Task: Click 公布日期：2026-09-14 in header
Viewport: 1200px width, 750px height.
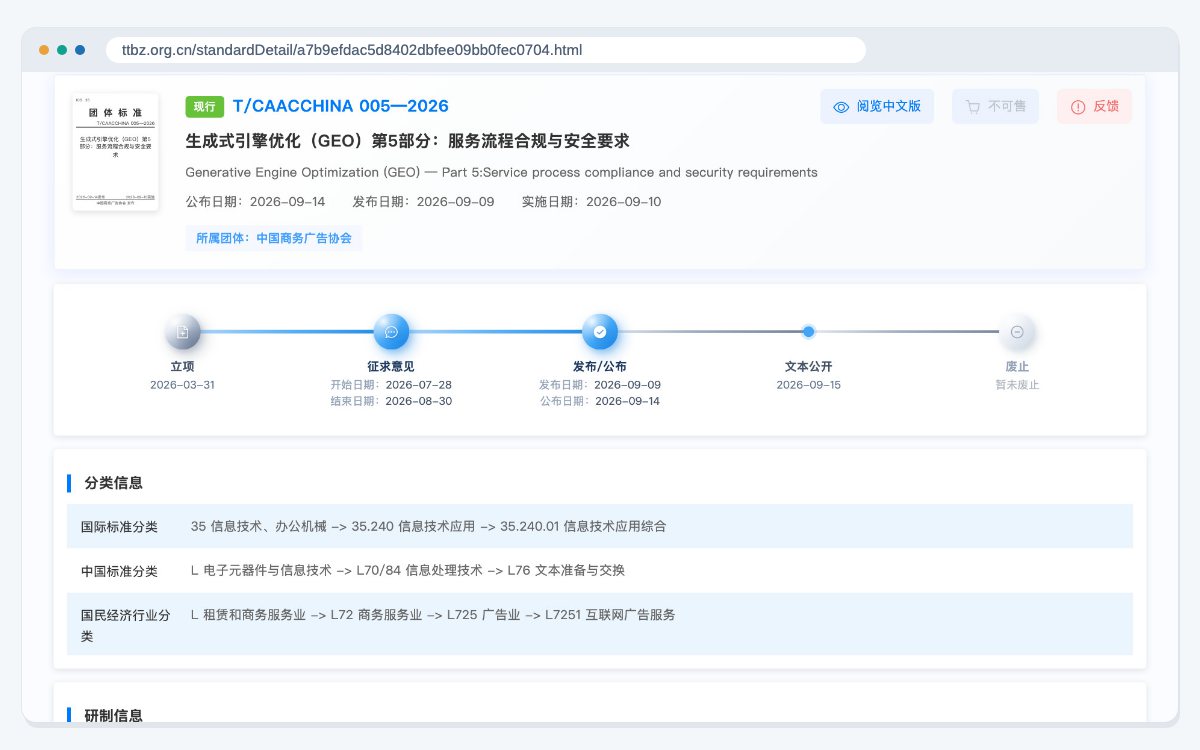Action: [255, 201]
